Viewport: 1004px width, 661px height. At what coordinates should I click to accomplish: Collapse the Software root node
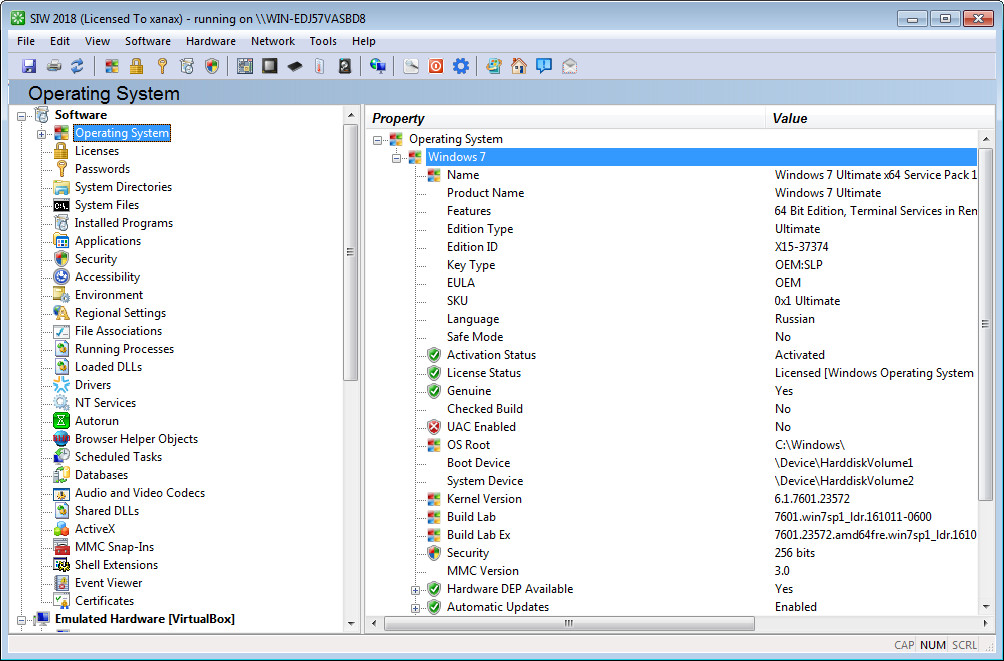(x=21, y=116)
